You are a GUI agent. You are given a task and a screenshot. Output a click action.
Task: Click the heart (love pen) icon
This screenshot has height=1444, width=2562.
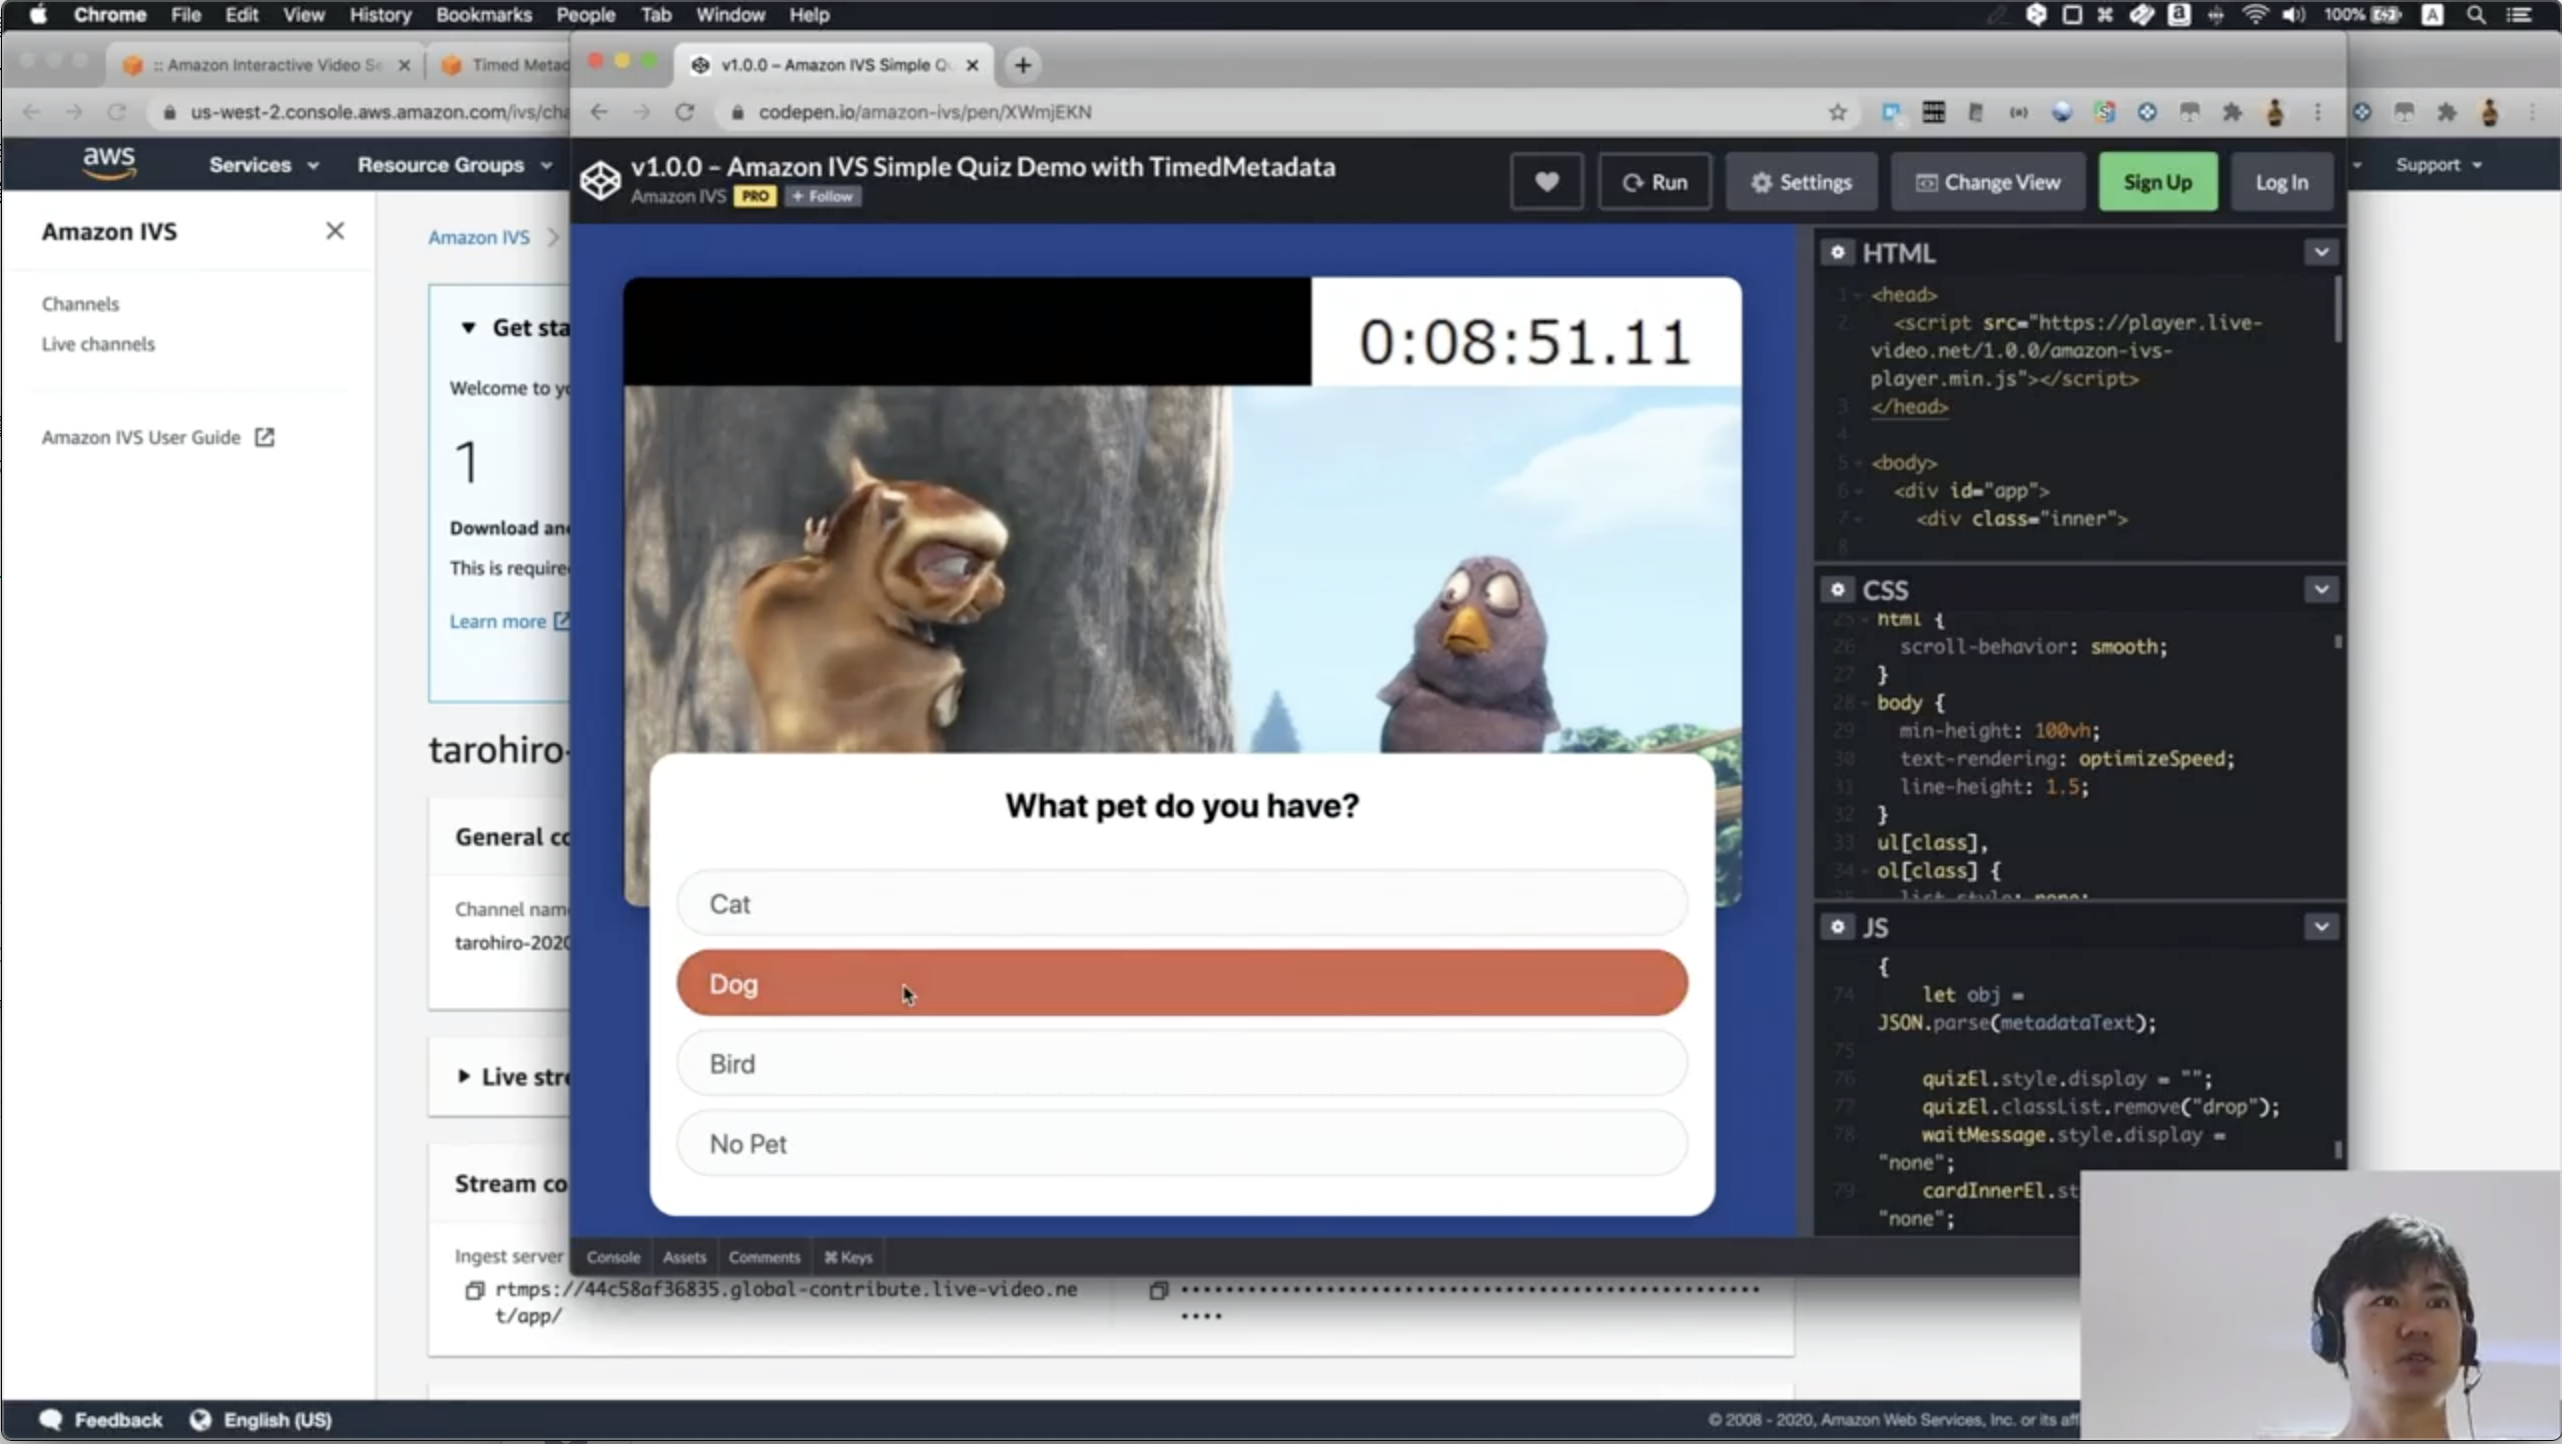coord(1546,182)
